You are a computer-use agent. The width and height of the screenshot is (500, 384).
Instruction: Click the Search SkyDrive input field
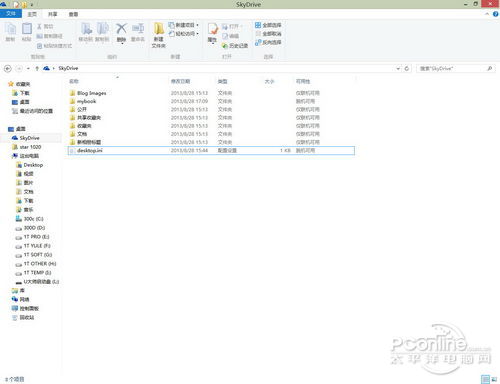455,68
